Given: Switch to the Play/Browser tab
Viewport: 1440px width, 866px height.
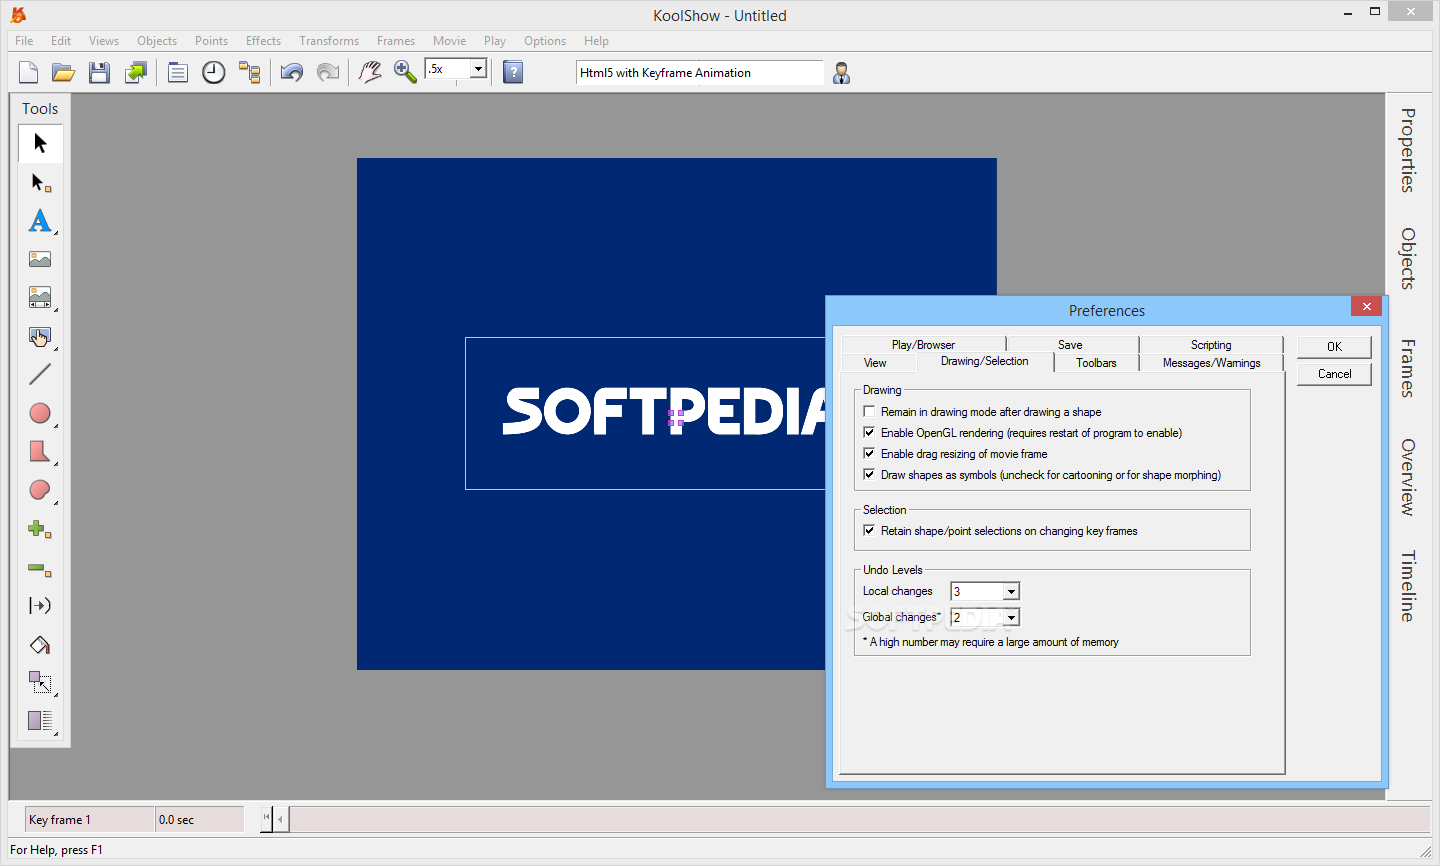Looking at the screenshot, I should pyautogui.click(x=923, y=344).
